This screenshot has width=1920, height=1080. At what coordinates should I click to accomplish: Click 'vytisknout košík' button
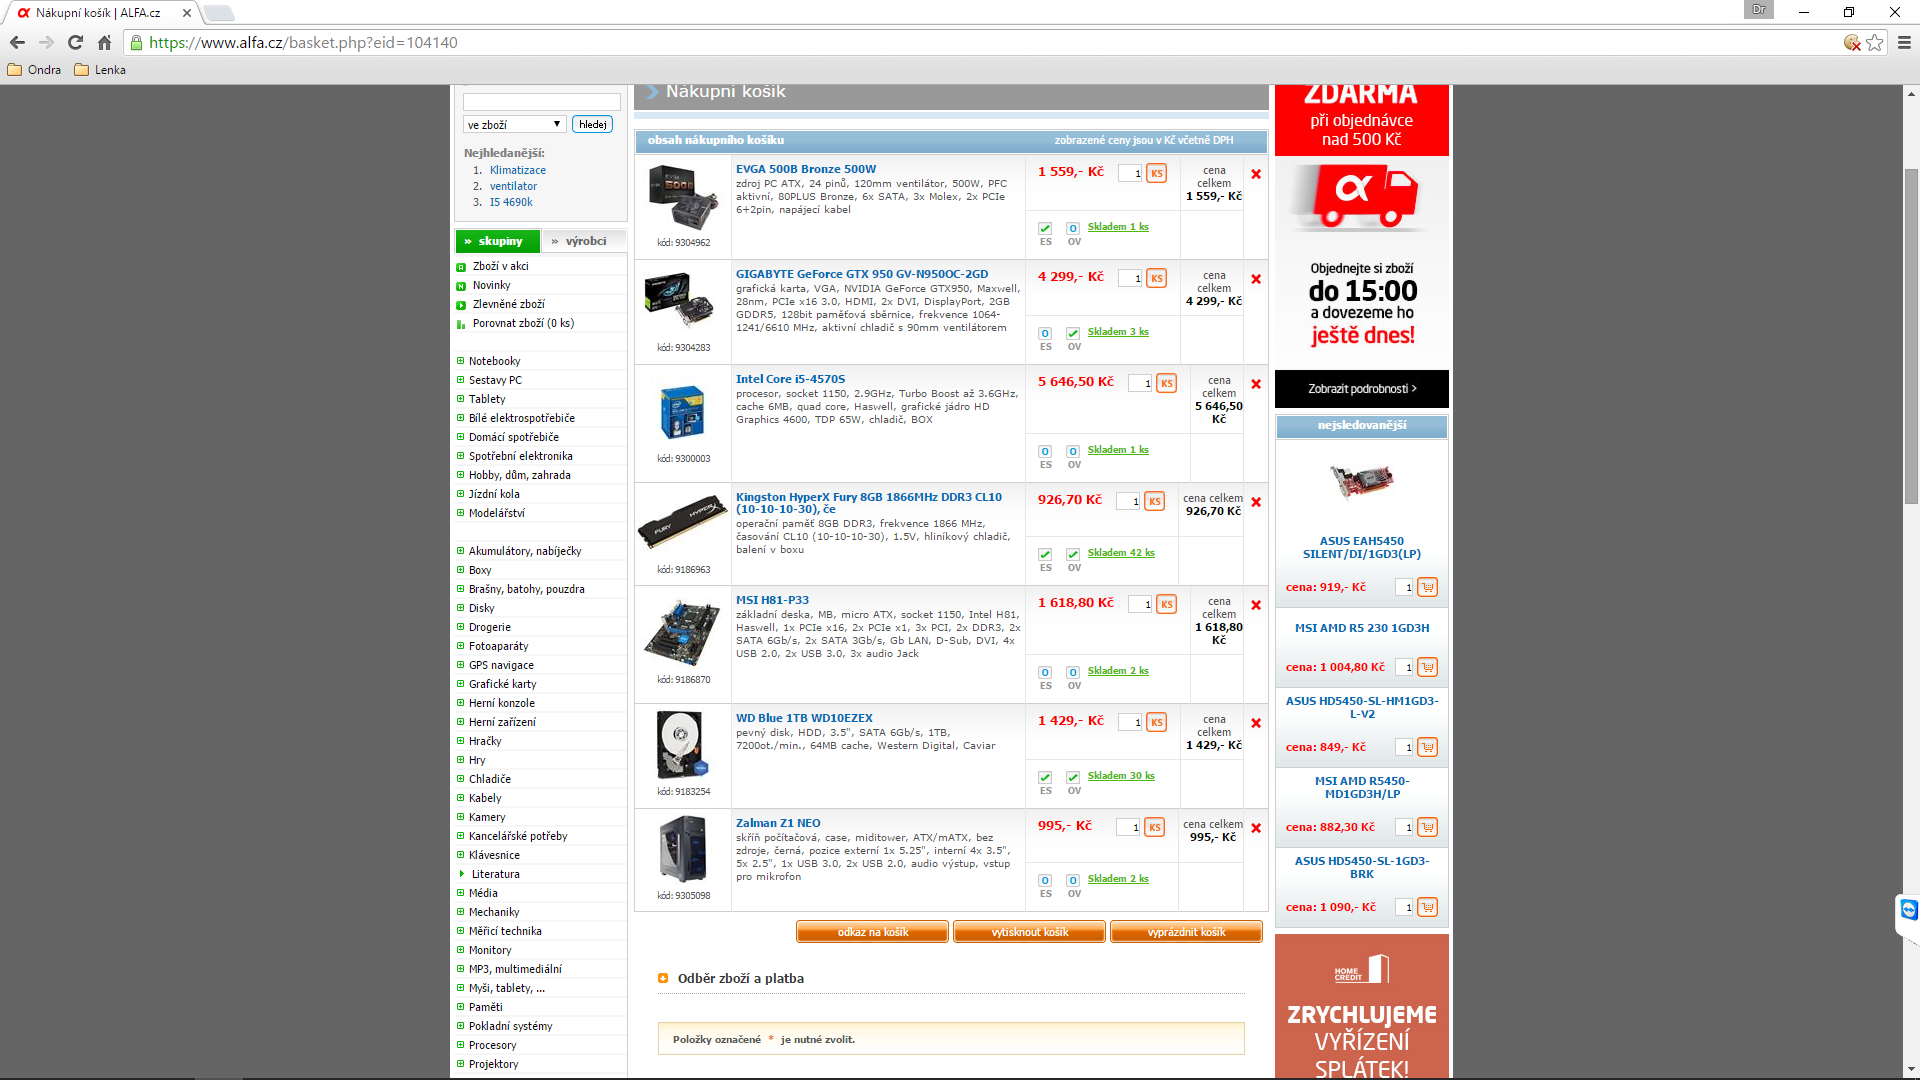pyautogui.click(x=1029, y=932)
